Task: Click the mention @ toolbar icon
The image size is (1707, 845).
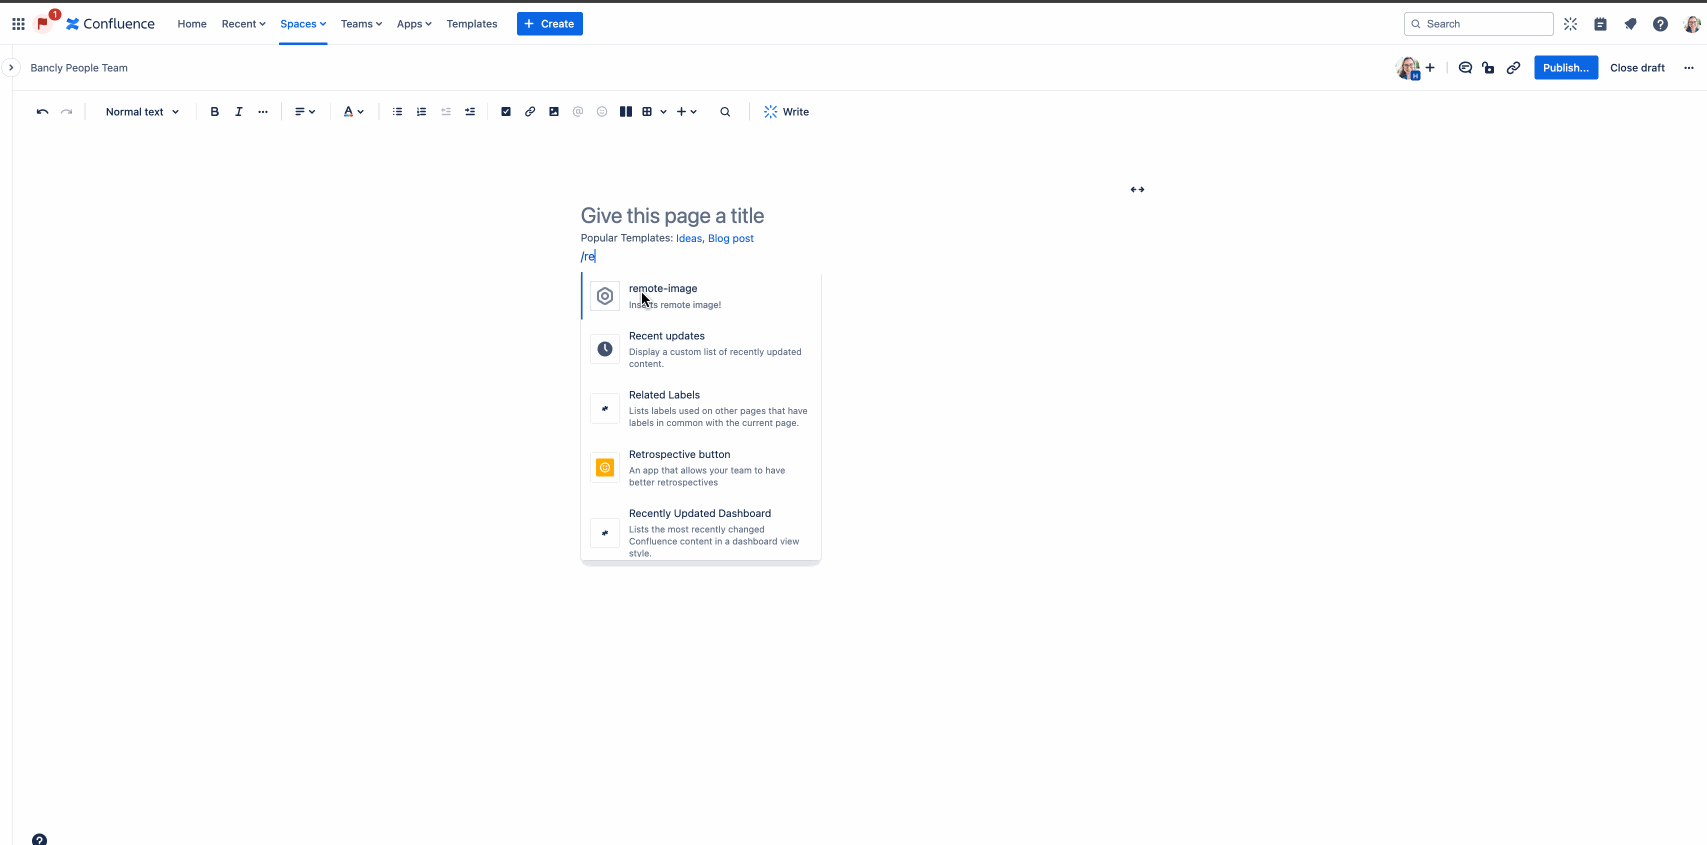Action: pos(578,112)
